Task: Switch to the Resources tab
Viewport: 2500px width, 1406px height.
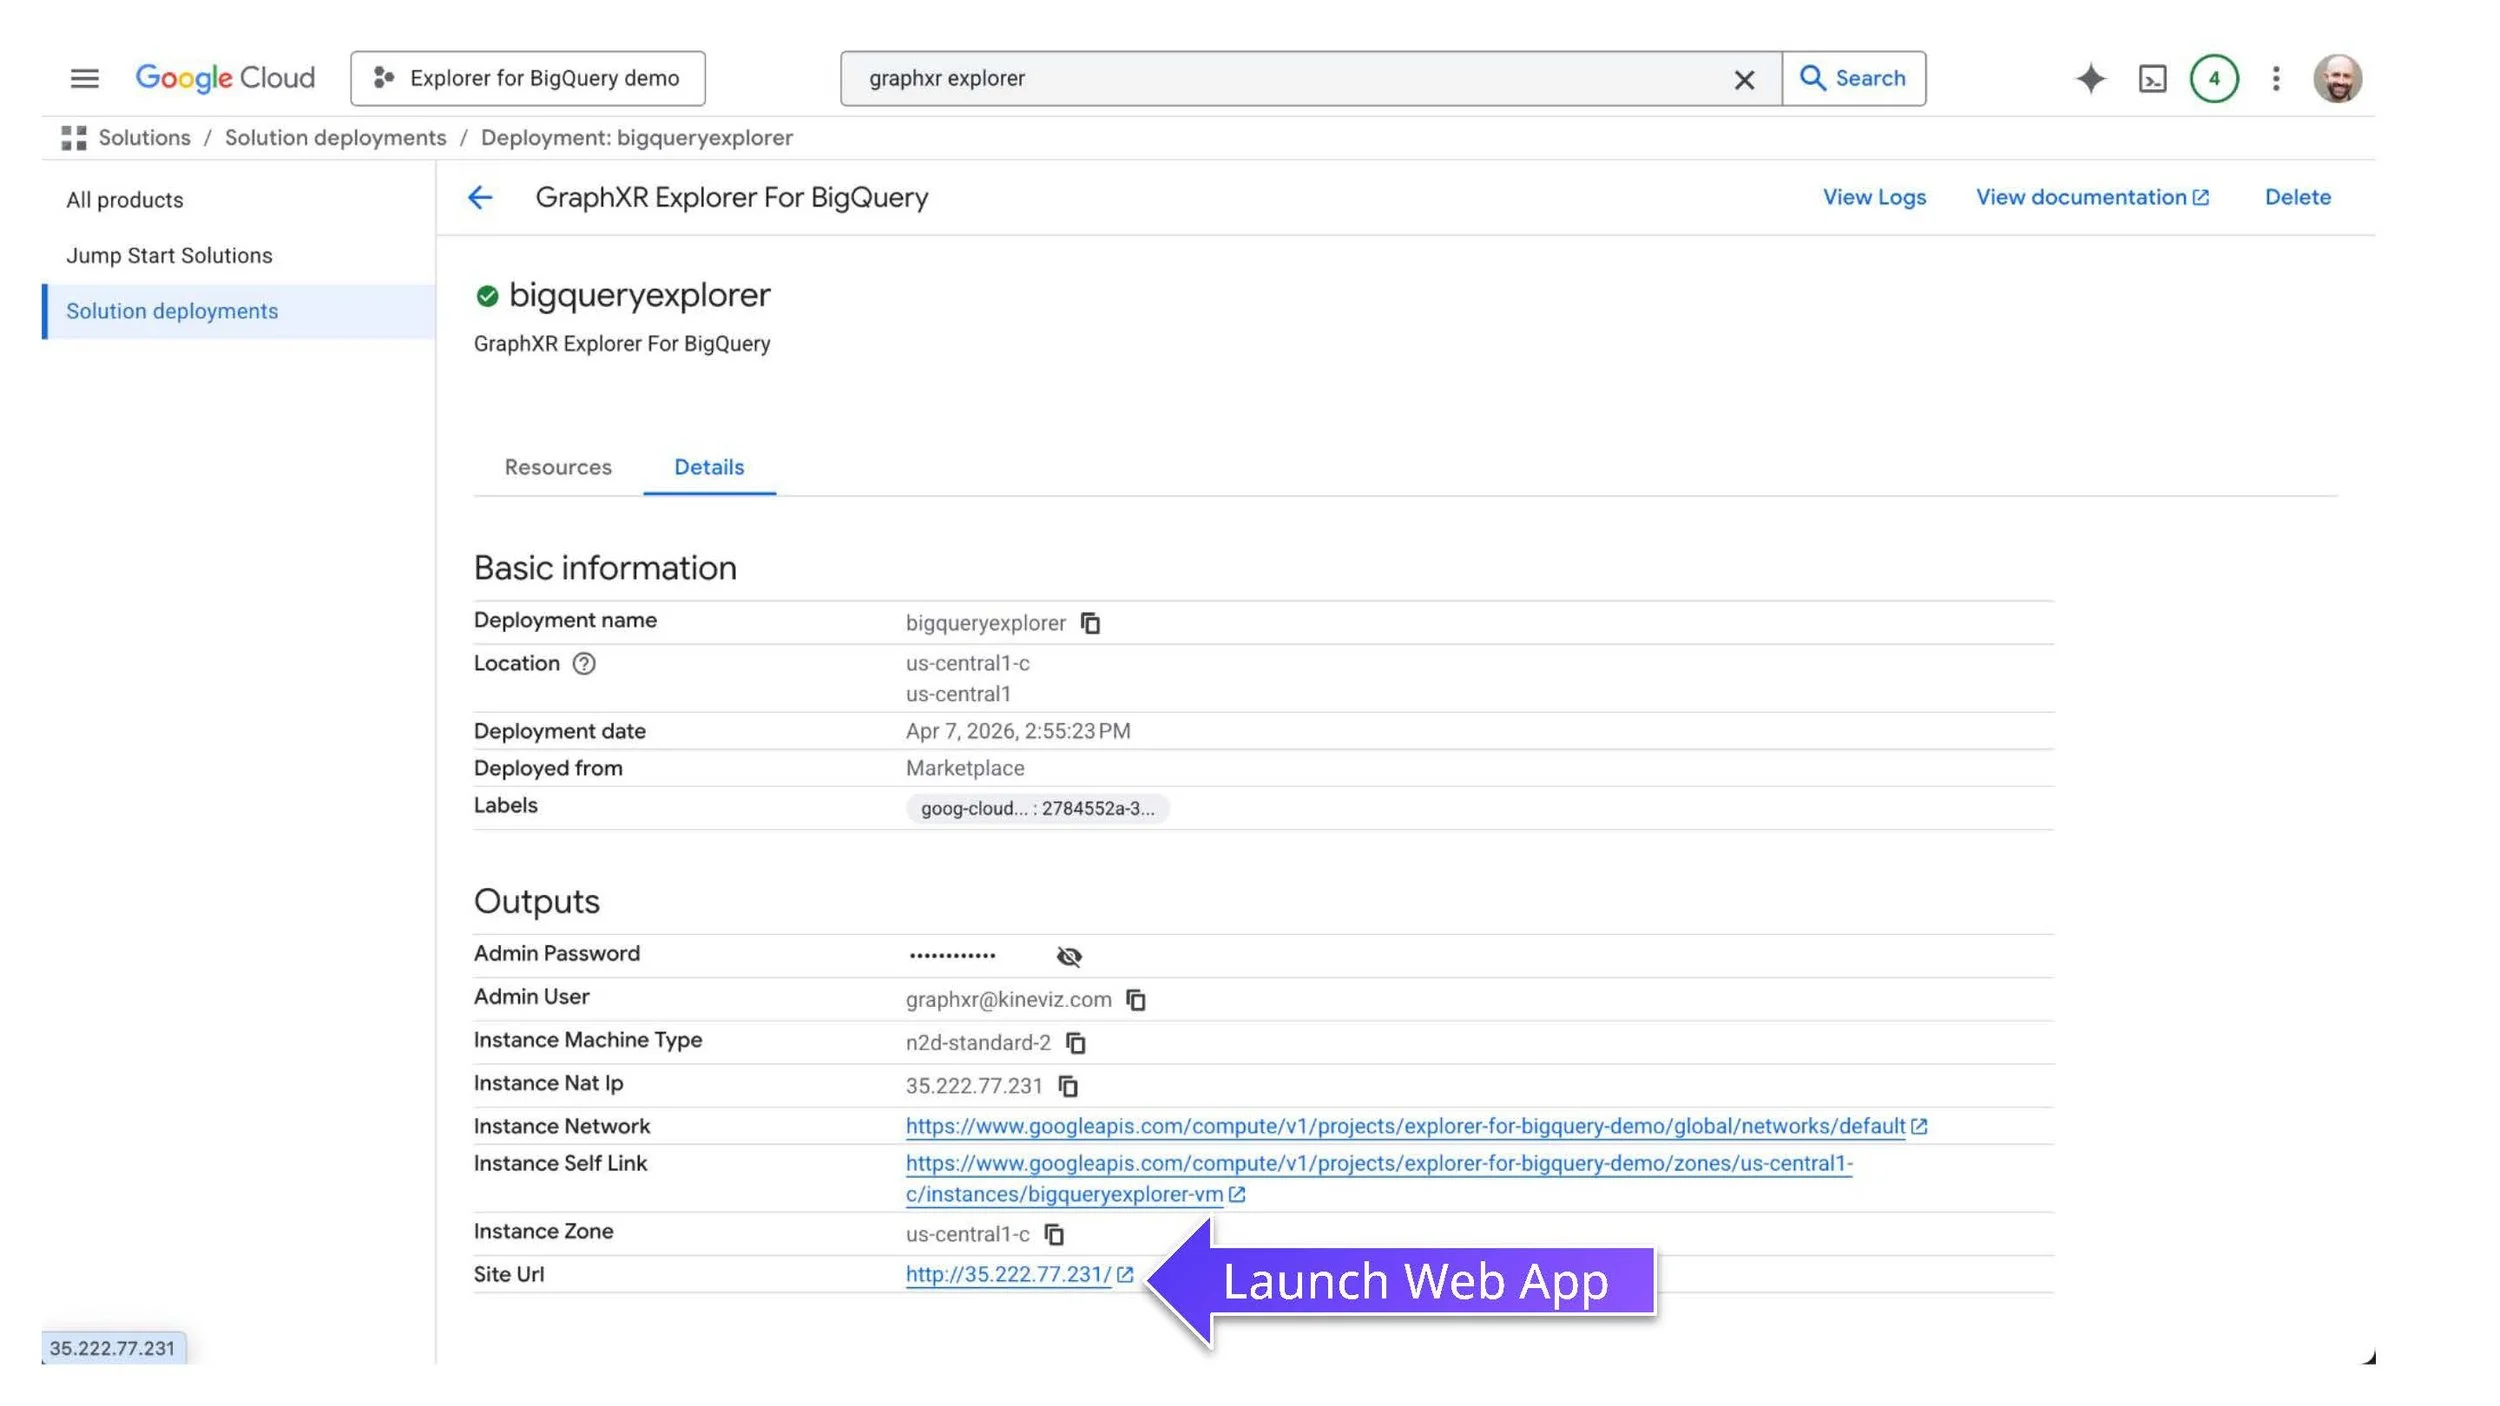Action: coord(557,467)
